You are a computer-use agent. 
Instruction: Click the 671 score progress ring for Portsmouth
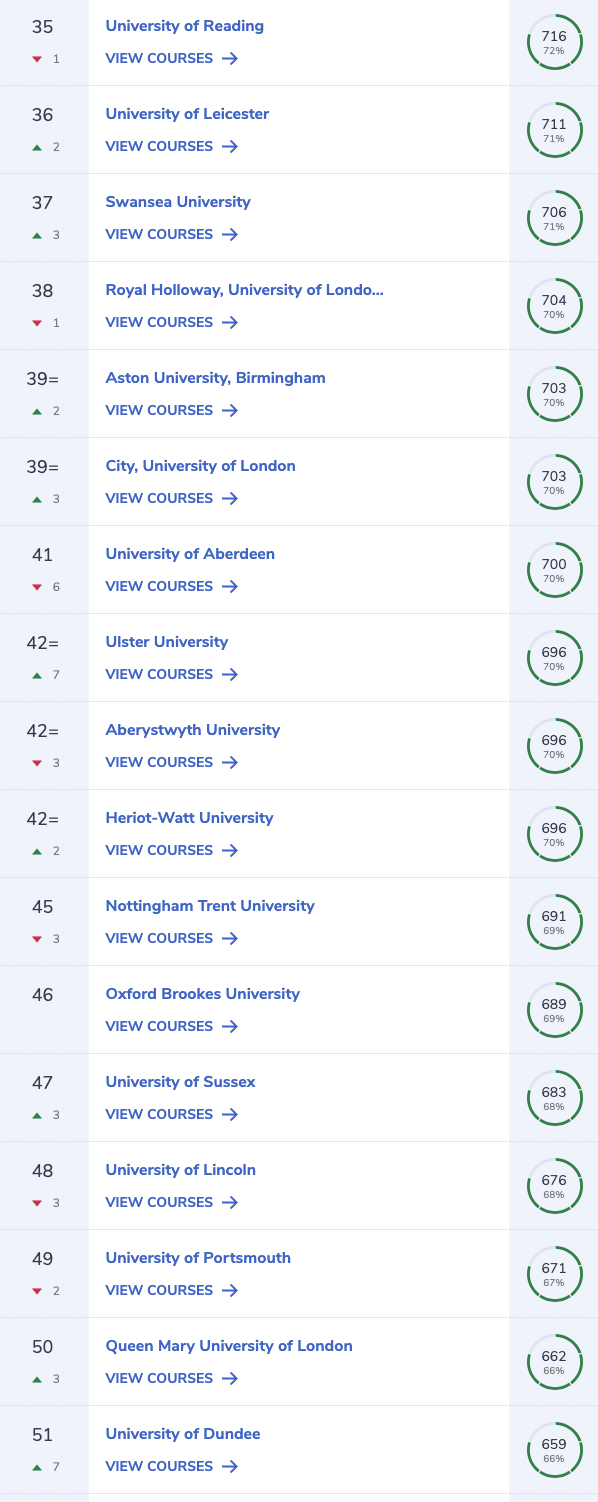click(554, 1274)
